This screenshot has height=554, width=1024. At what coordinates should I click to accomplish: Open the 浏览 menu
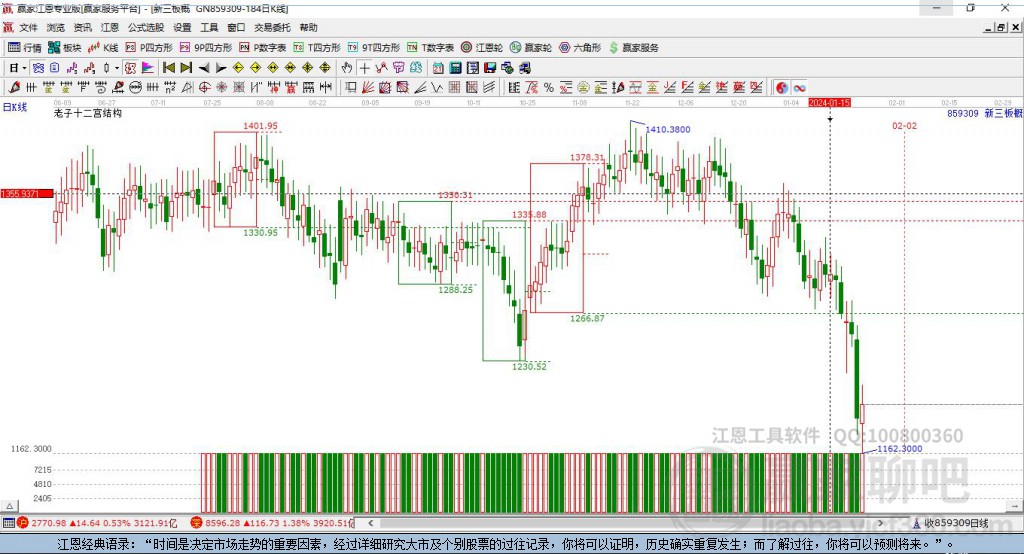56,27
